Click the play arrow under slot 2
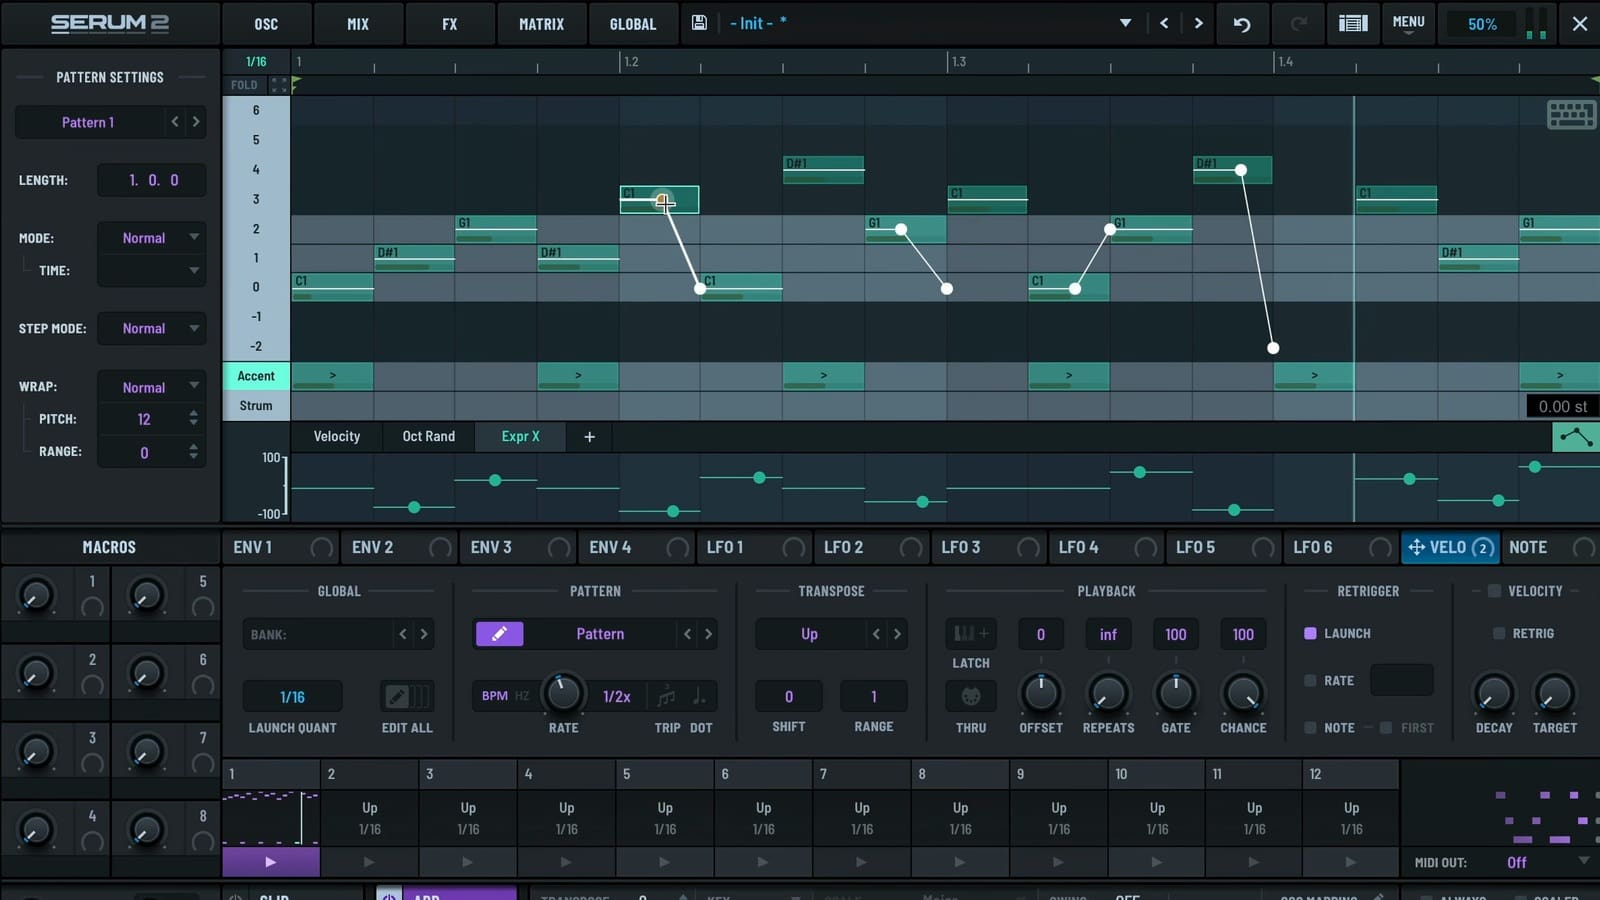The width and height of the screenshot is (1600, 900). (369, 861)
